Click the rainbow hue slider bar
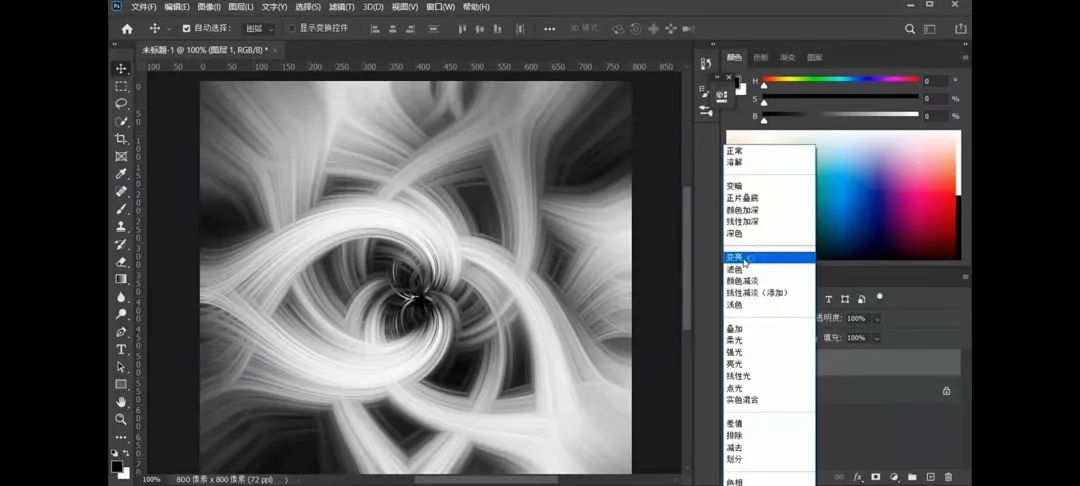The image size is (1080, 486). pyautogui.click(x=840, y=80)
